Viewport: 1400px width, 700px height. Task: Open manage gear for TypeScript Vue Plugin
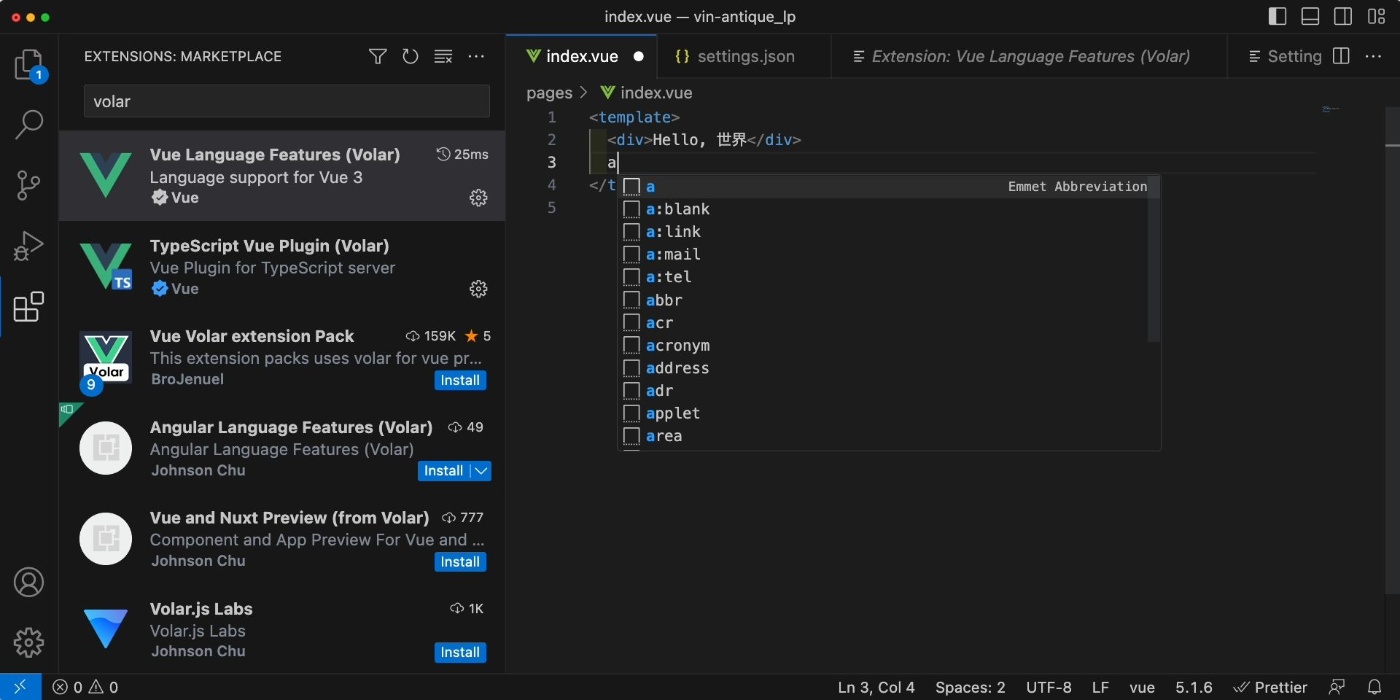(478, 289)
